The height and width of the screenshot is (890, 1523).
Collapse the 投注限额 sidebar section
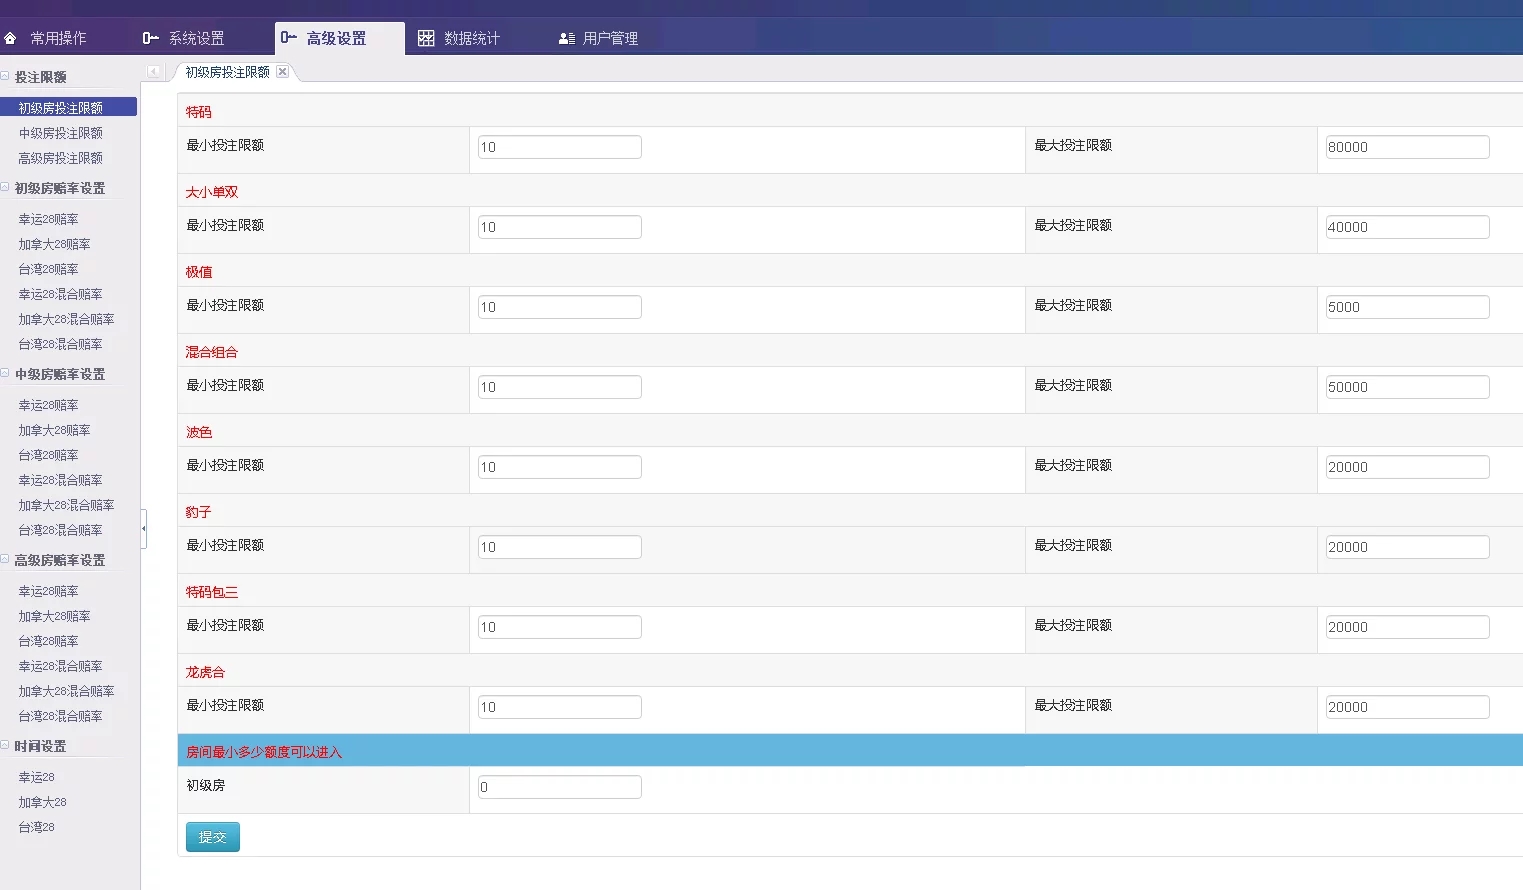pyautogui.click(x=6, y=76)
